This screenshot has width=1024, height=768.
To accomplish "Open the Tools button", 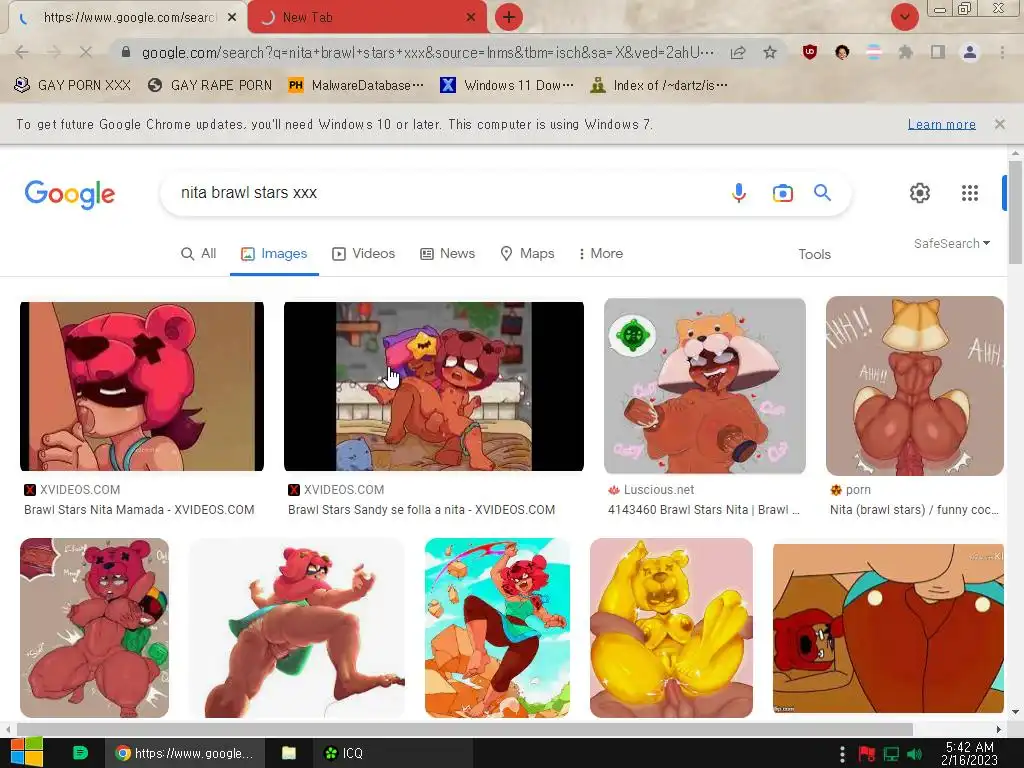I will 814,254.
